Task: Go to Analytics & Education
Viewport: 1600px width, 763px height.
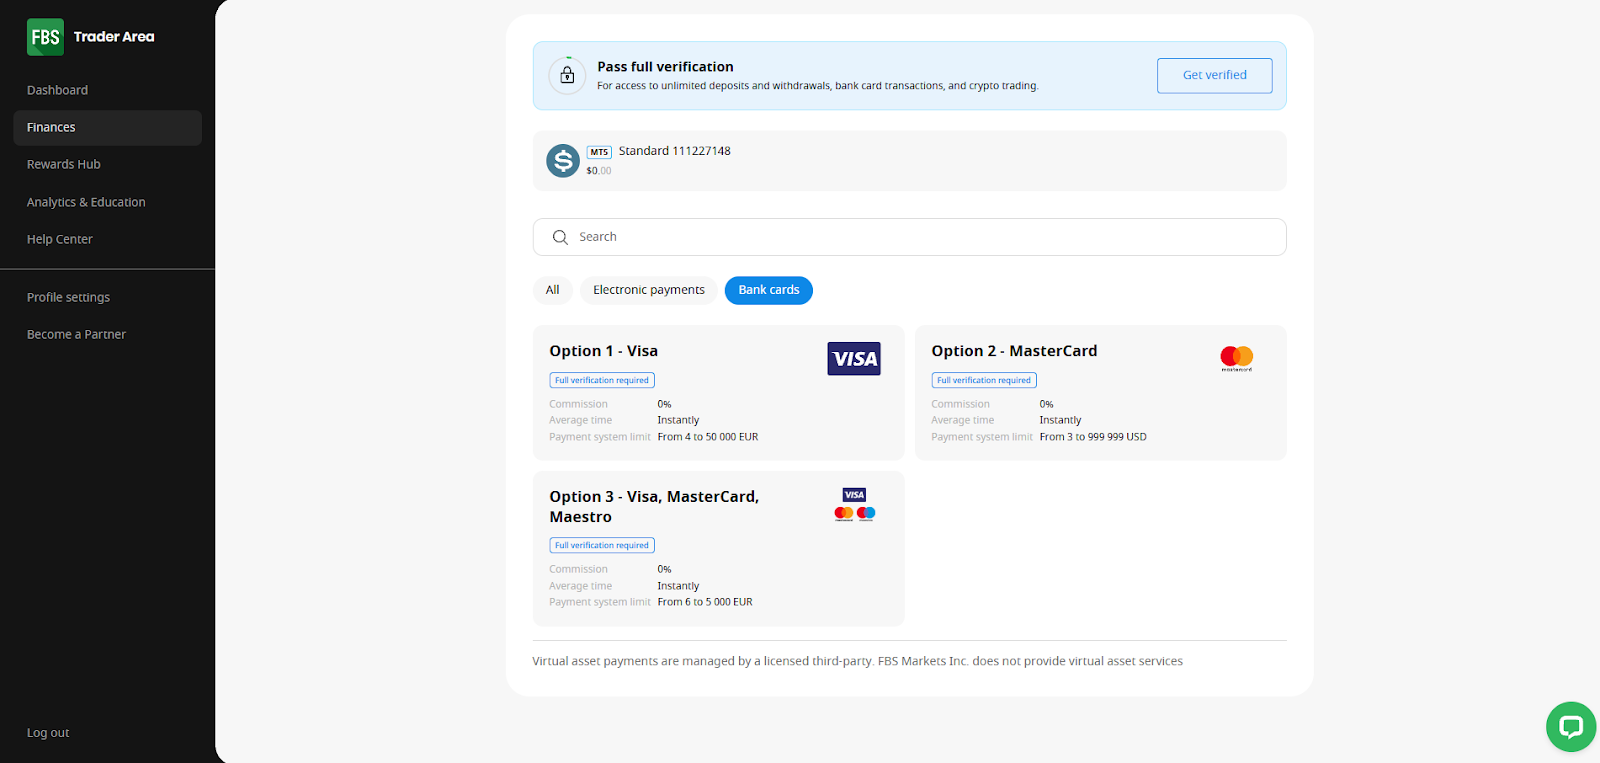Action: coord(86,202)
